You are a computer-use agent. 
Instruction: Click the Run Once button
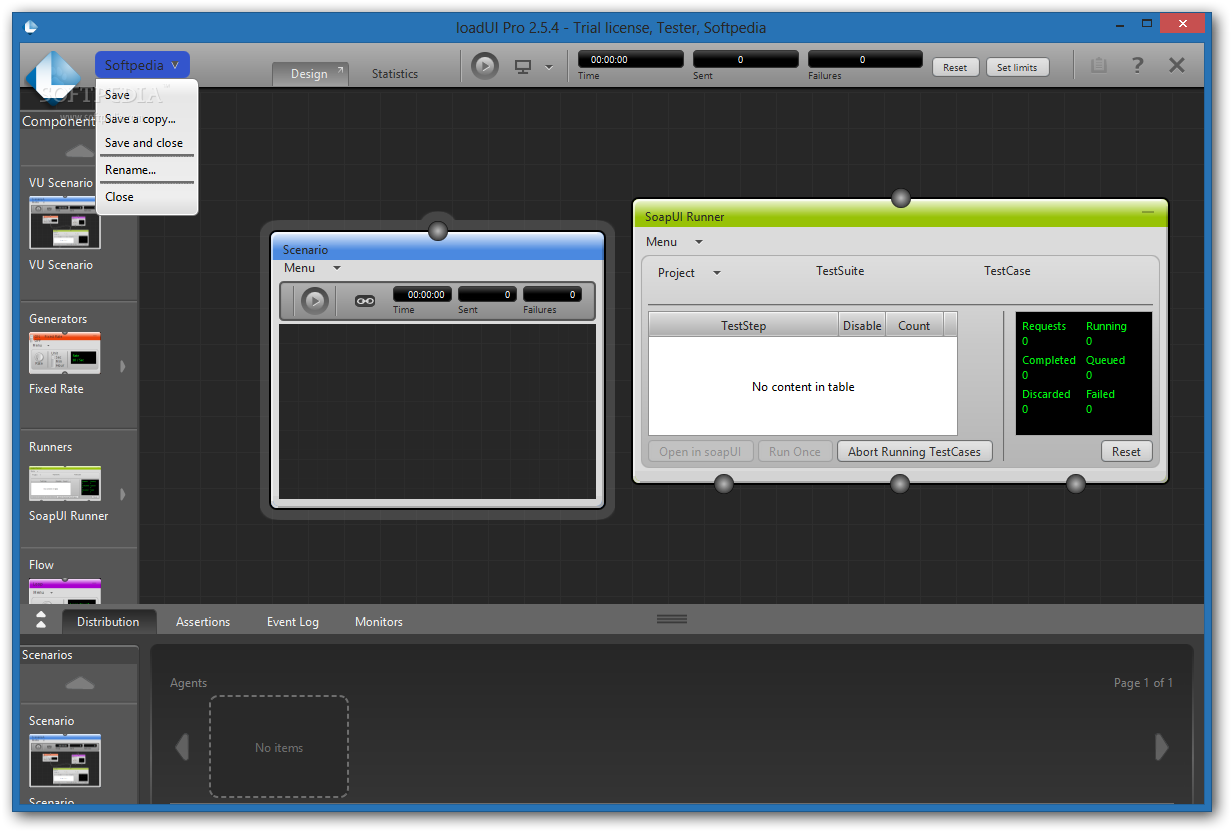(x=795, y=452)
